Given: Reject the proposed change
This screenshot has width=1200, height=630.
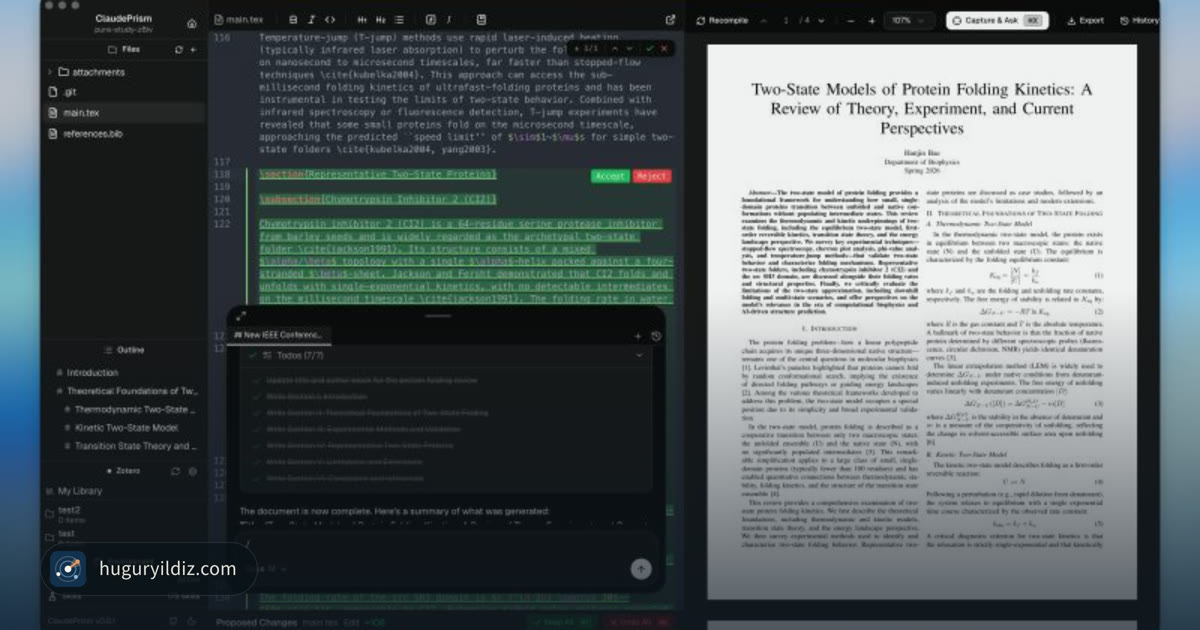Looking at the screenshot, I should (652, 176).
